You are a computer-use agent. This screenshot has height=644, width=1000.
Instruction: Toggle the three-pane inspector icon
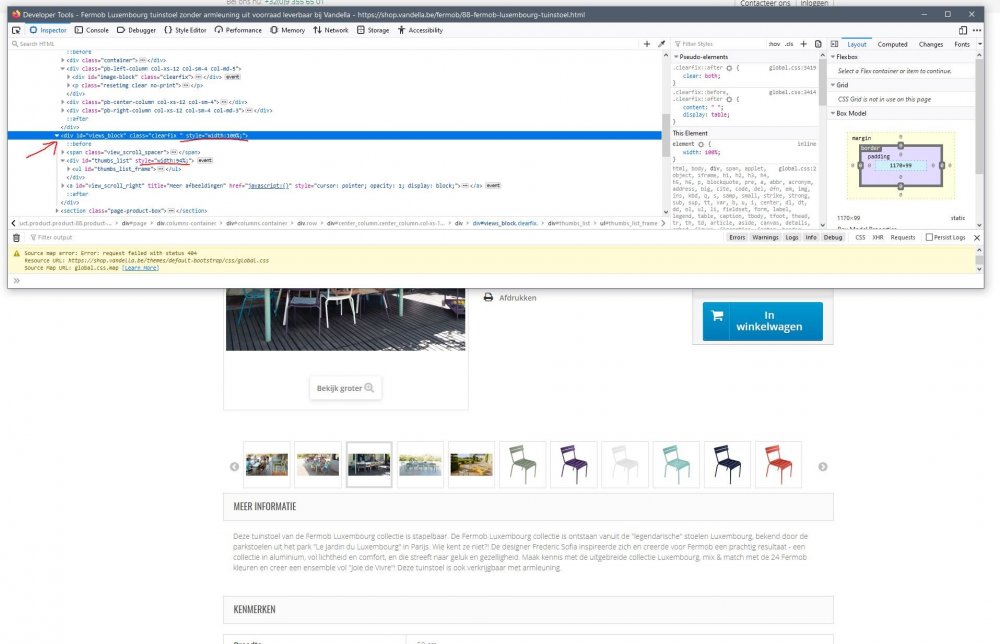pyautogui.click(x=834, y=44)
